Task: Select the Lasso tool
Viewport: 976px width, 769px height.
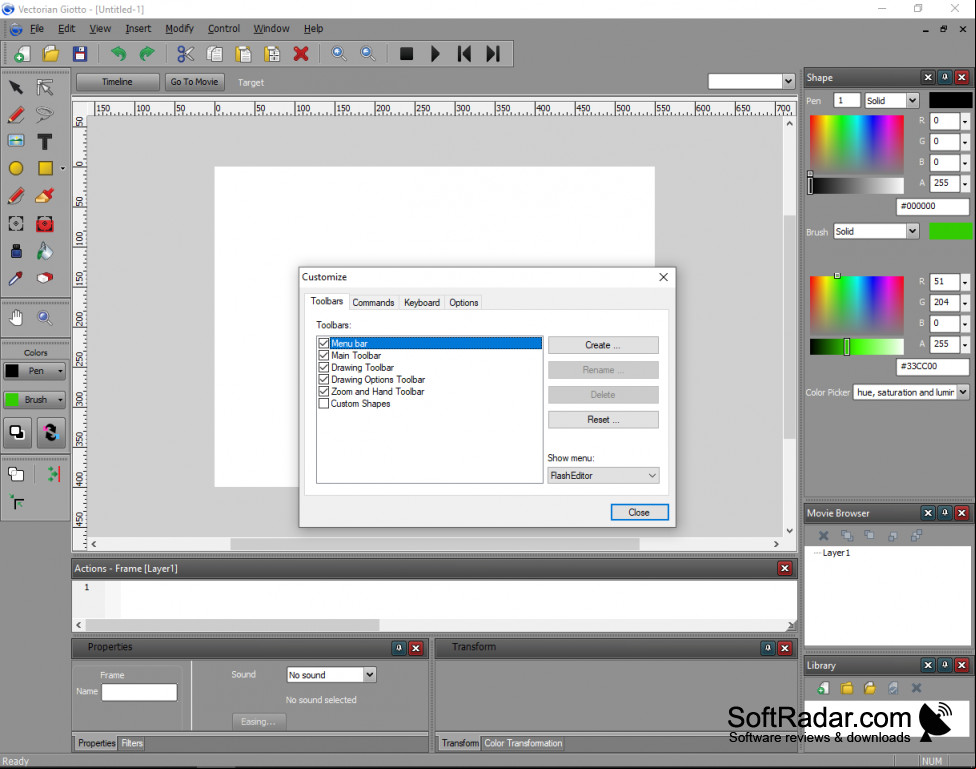Action: (x=45, y=115)
